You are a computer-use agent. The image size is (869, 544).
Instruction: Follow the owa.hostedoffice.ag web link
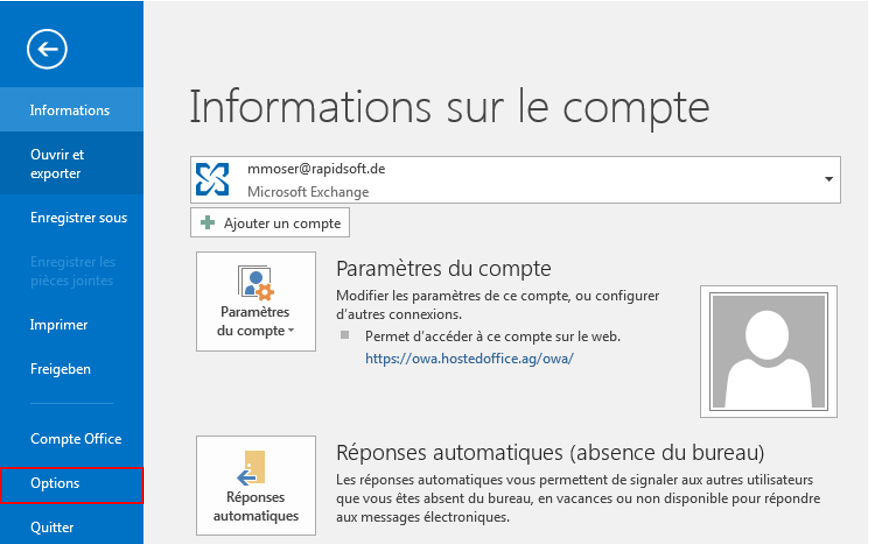pos(469,358)
